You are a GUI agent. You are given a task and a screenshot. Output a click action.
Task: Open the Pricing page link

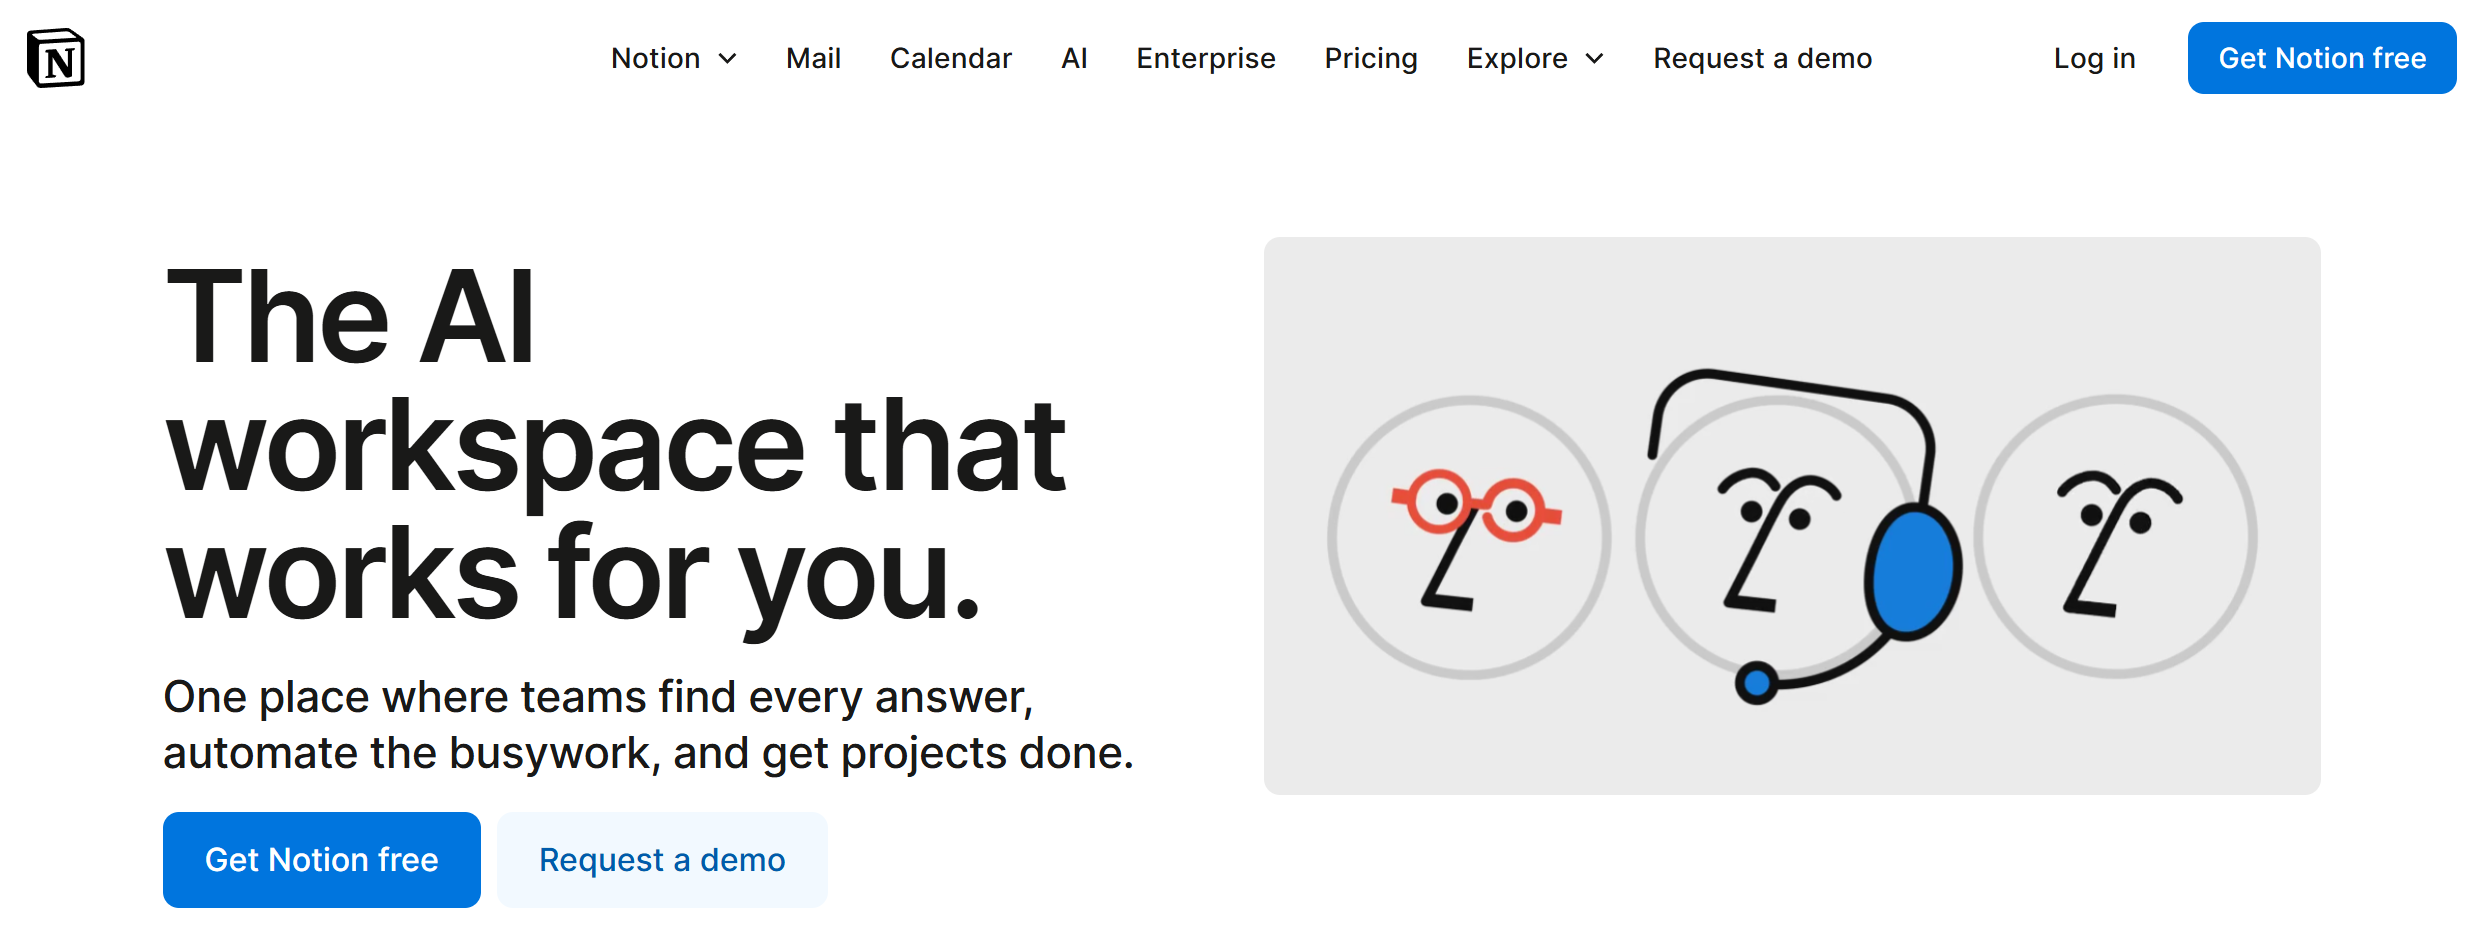pos(1371,58)
